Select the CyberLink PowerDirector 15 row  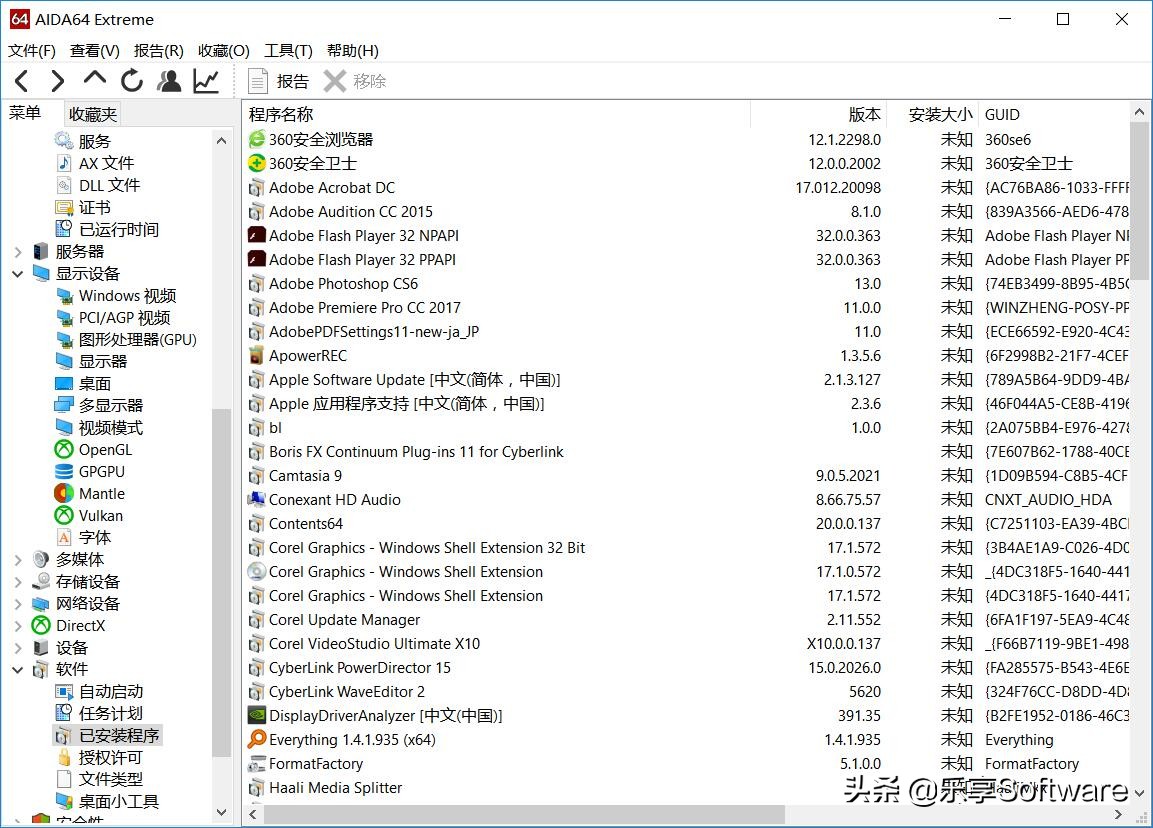(687, 668)
